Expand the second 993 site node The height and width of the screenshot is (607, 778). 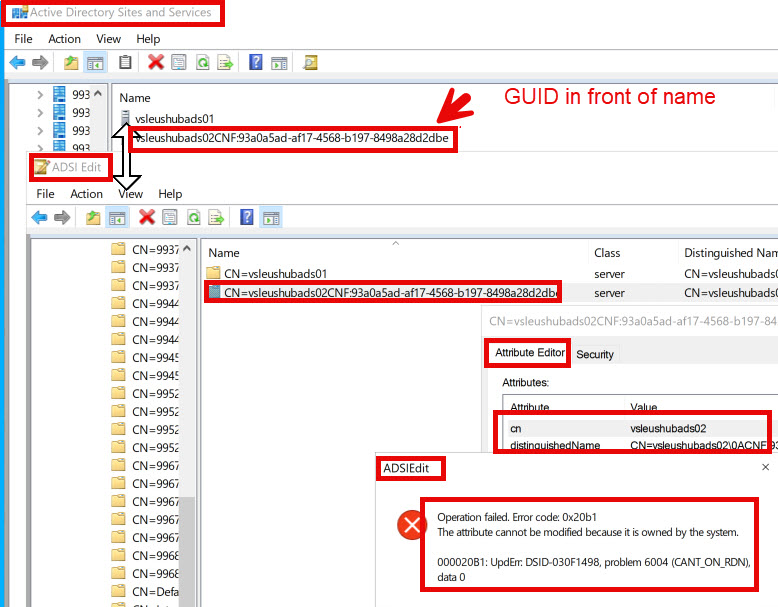[40, 113]
